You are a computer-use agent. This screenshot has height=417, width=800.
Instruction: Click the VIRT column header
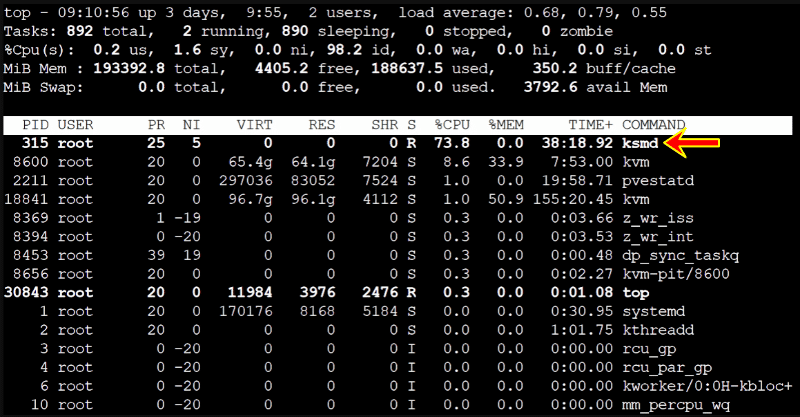254,125
